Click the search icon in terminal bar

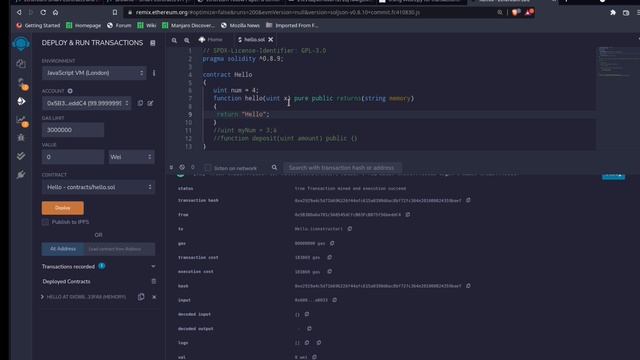274,167
